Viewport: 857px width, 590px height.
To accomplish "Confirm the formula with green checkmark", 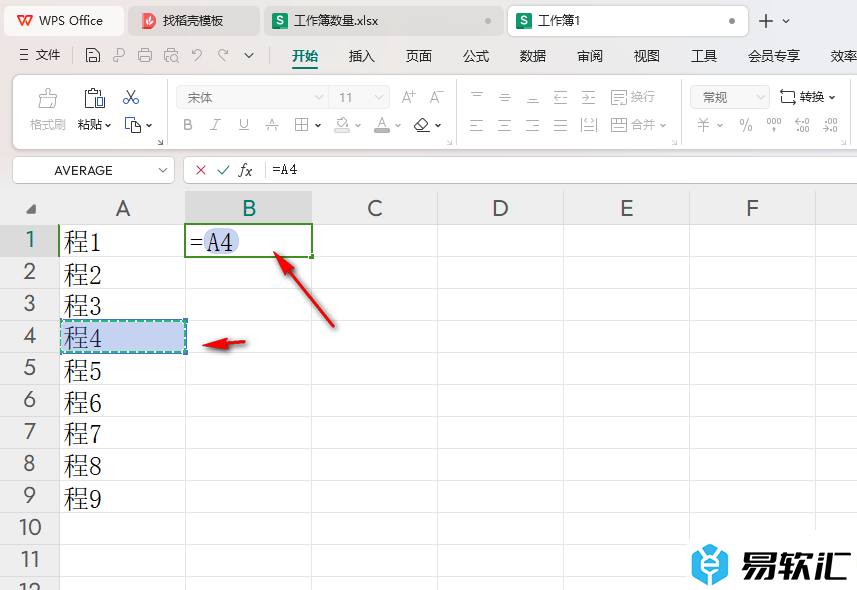I will 223,170.
